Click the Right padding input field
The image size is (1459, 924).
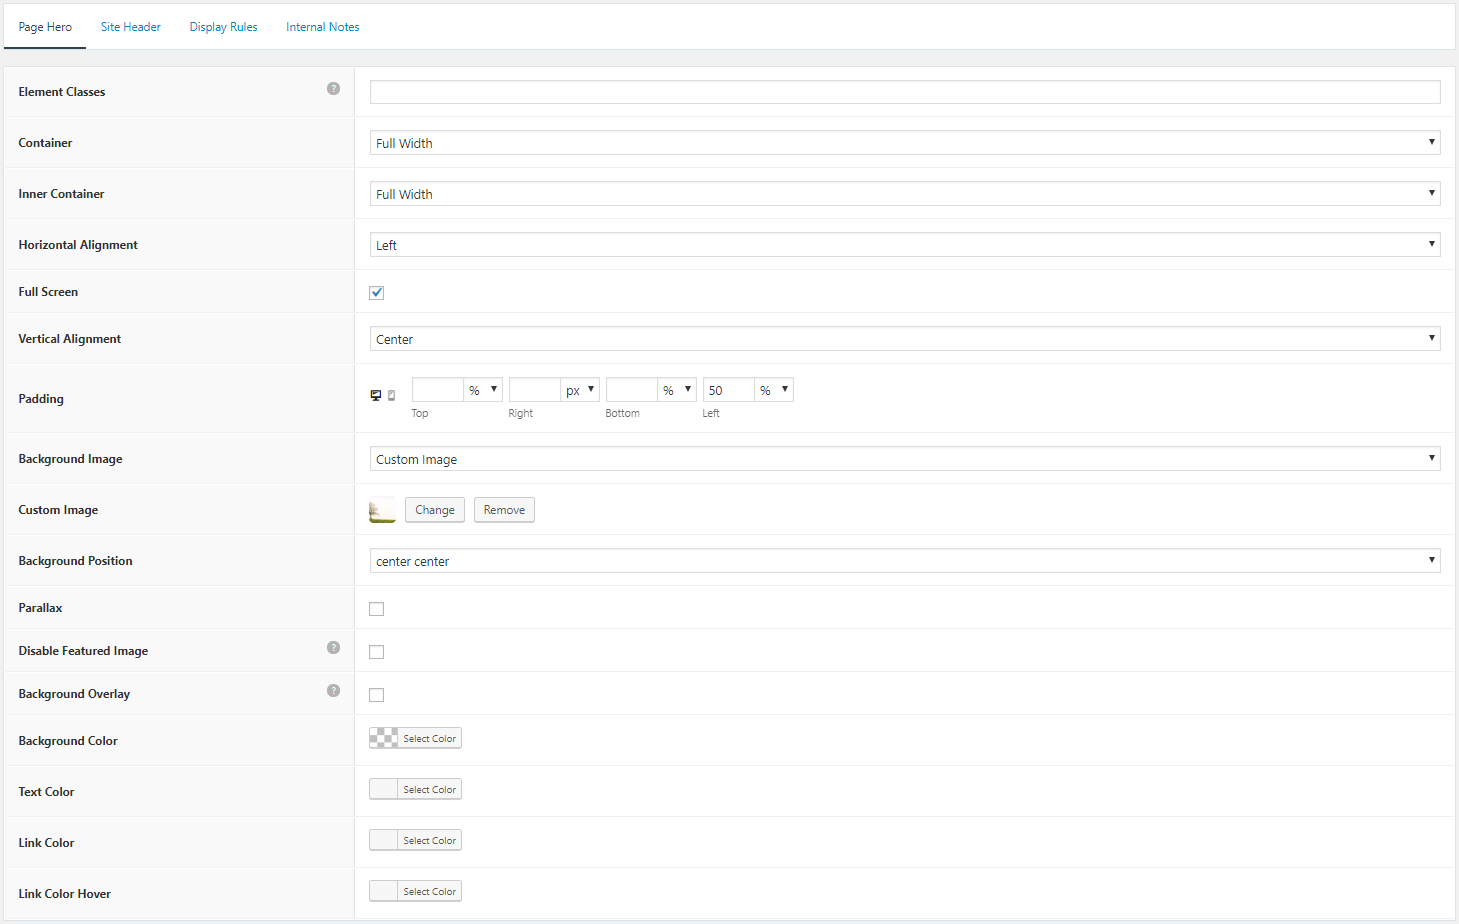tap(535, 390)
